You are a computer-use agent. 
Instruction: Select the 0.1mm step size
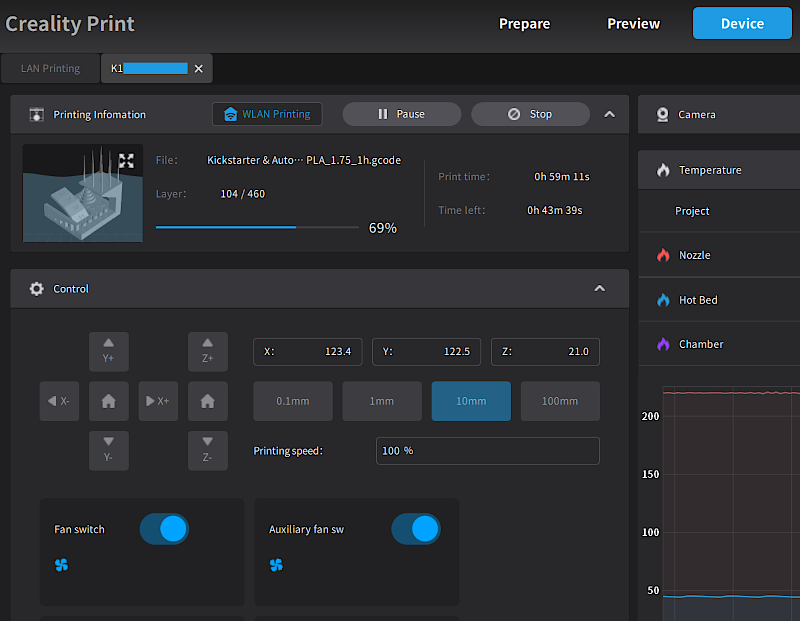(x=293, y=401)
